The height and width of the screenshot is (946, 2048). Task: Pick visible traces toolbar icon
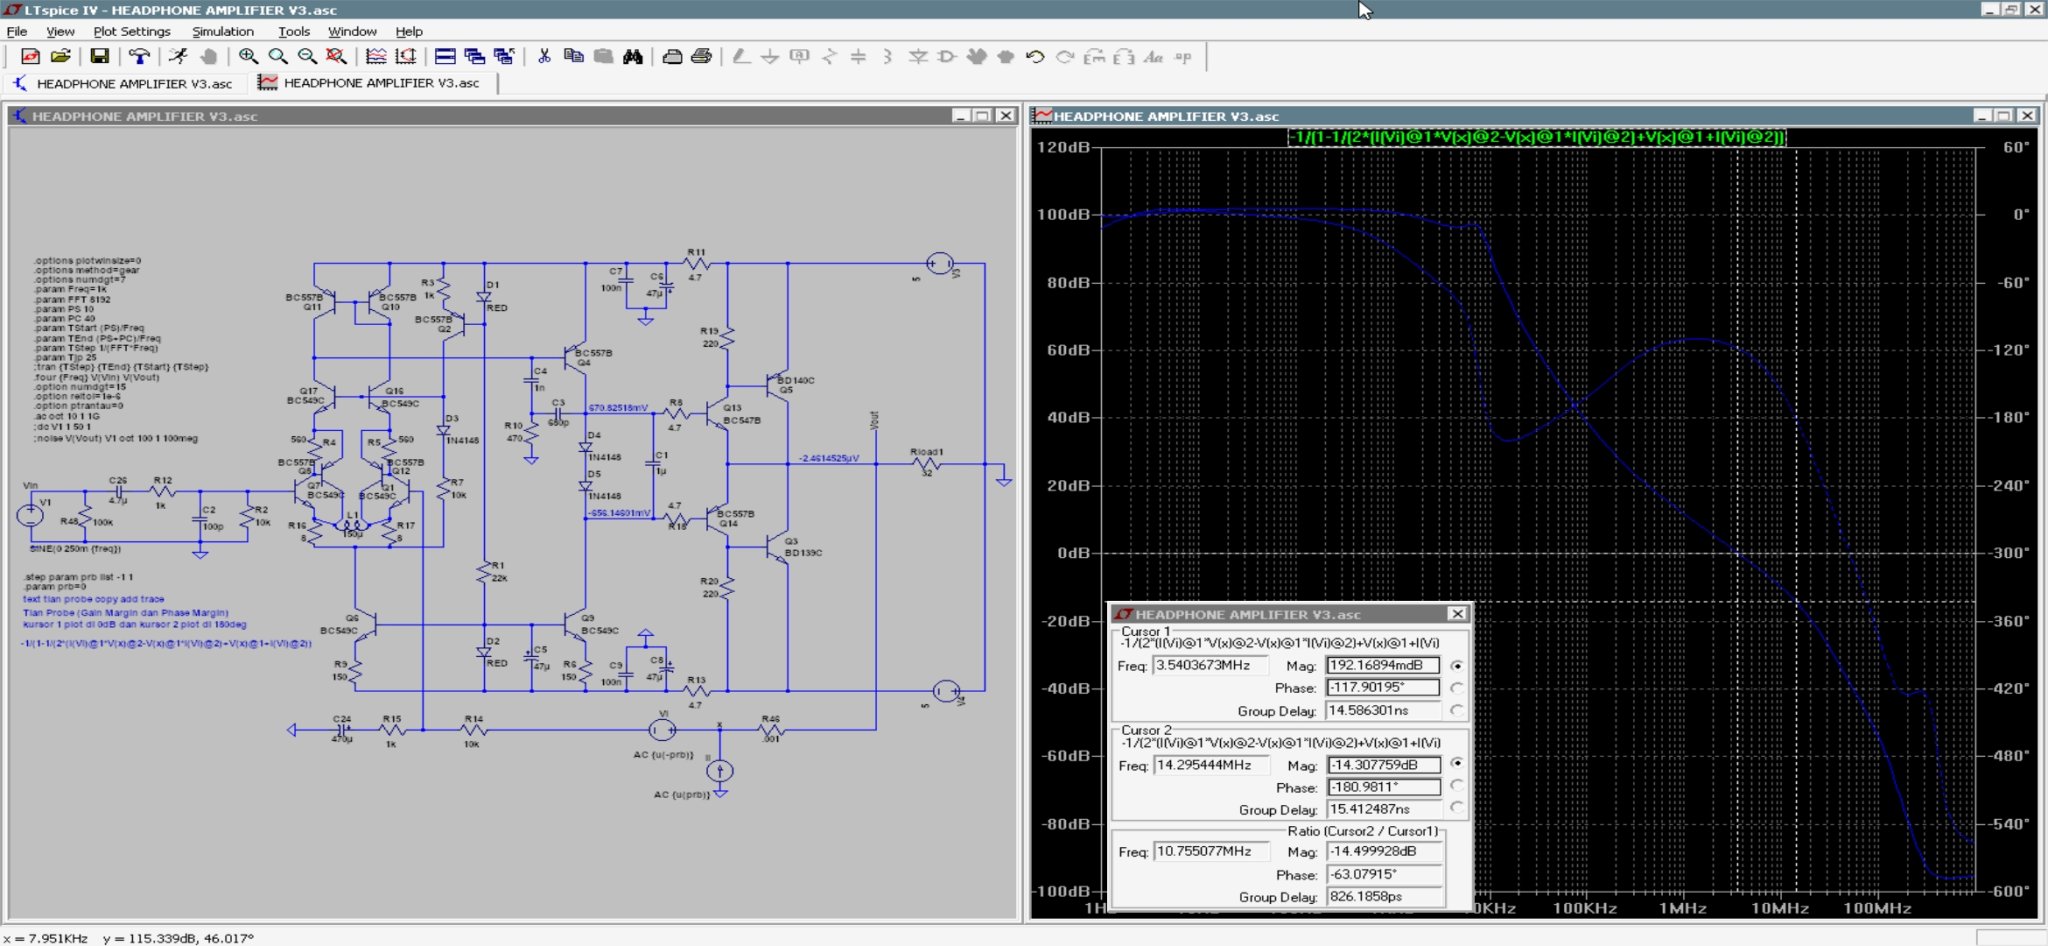[x=376, y=57]
